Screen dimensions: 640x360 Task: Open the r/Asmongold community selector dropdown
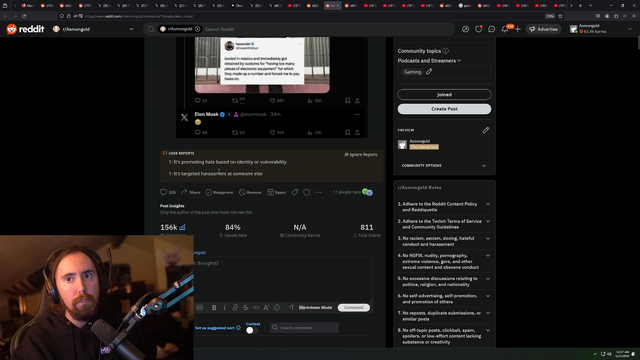coord(93,29)
